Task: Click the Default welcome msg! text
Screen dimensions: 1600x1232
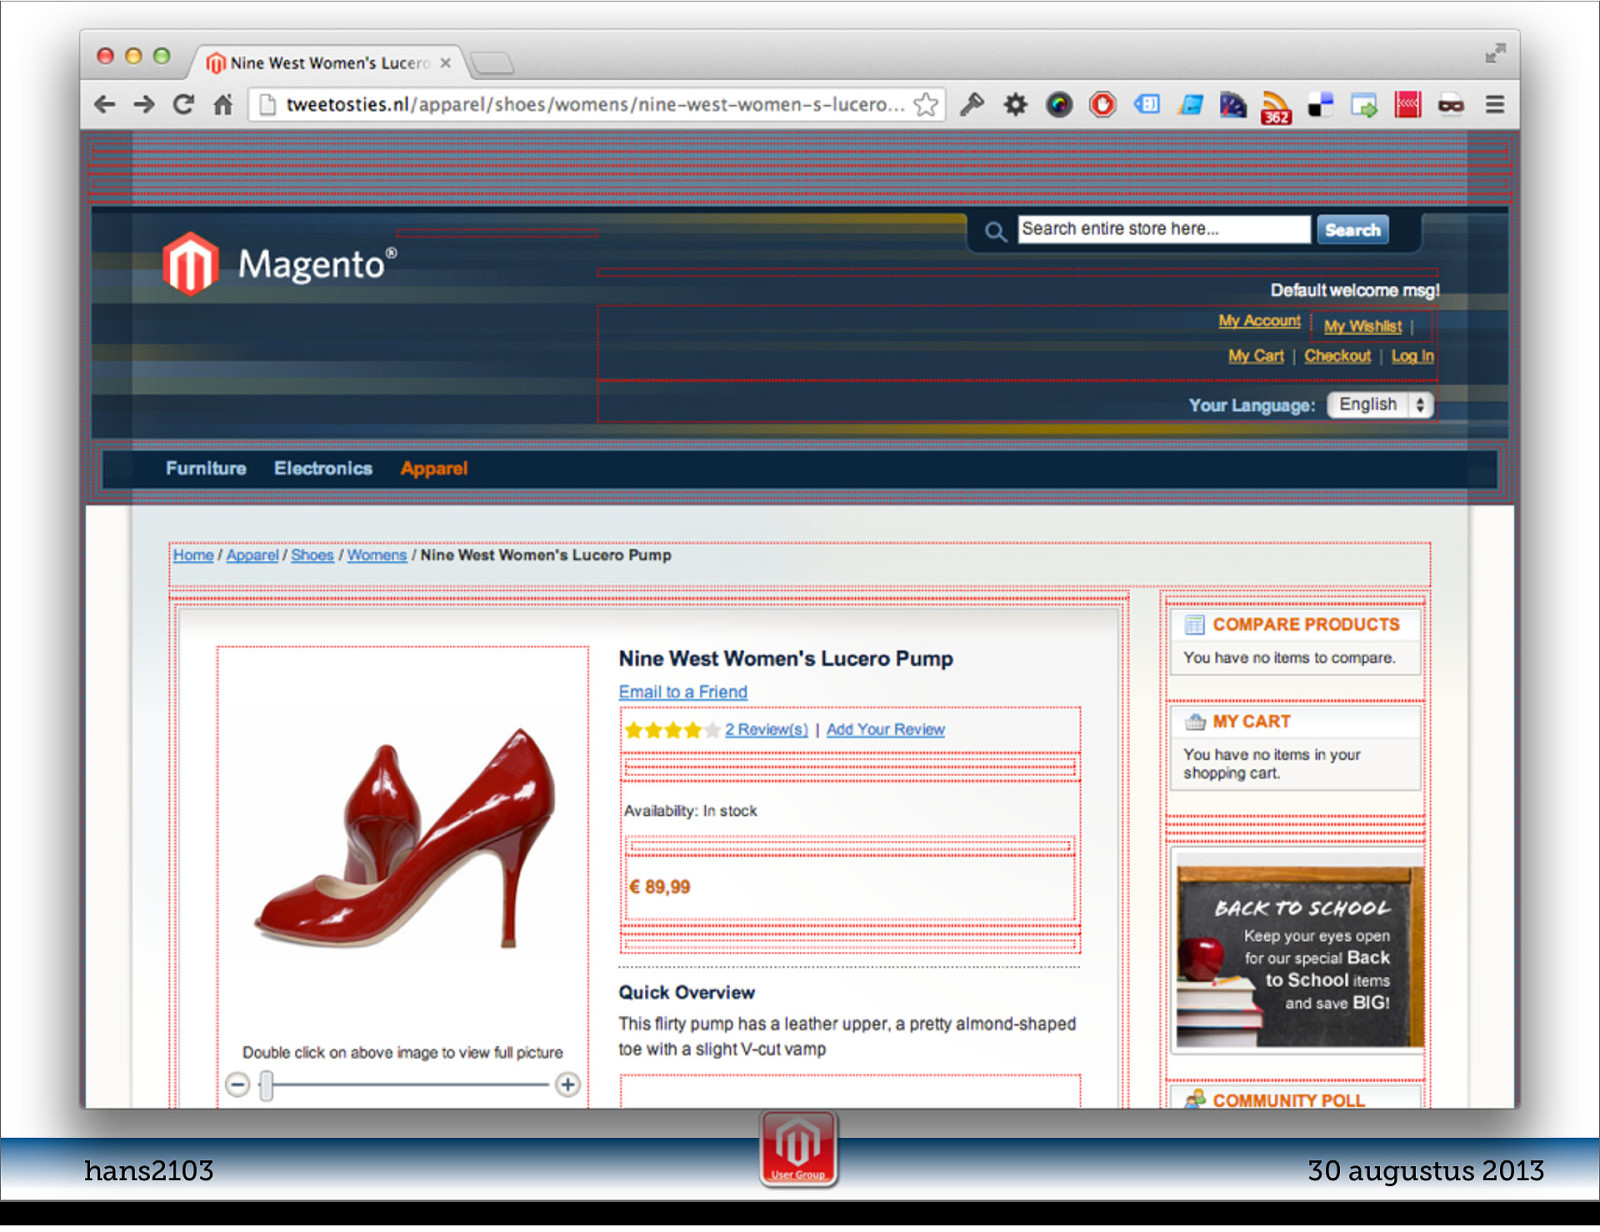Action: 1355,290
